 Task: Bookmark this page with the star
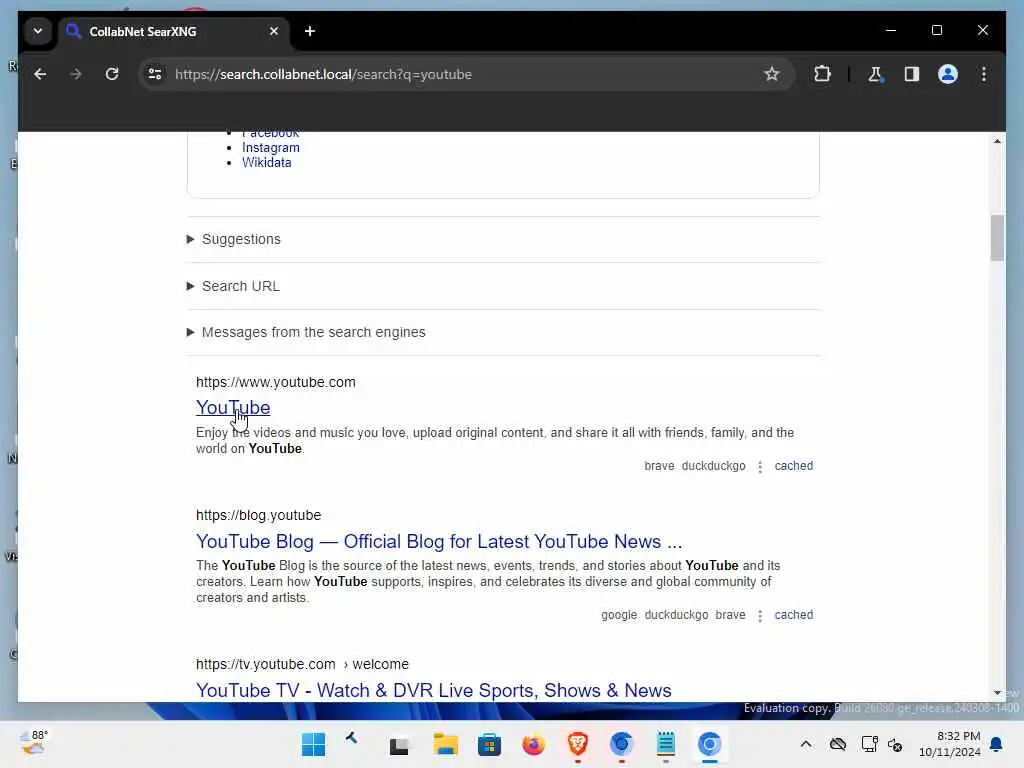point(772,74)
